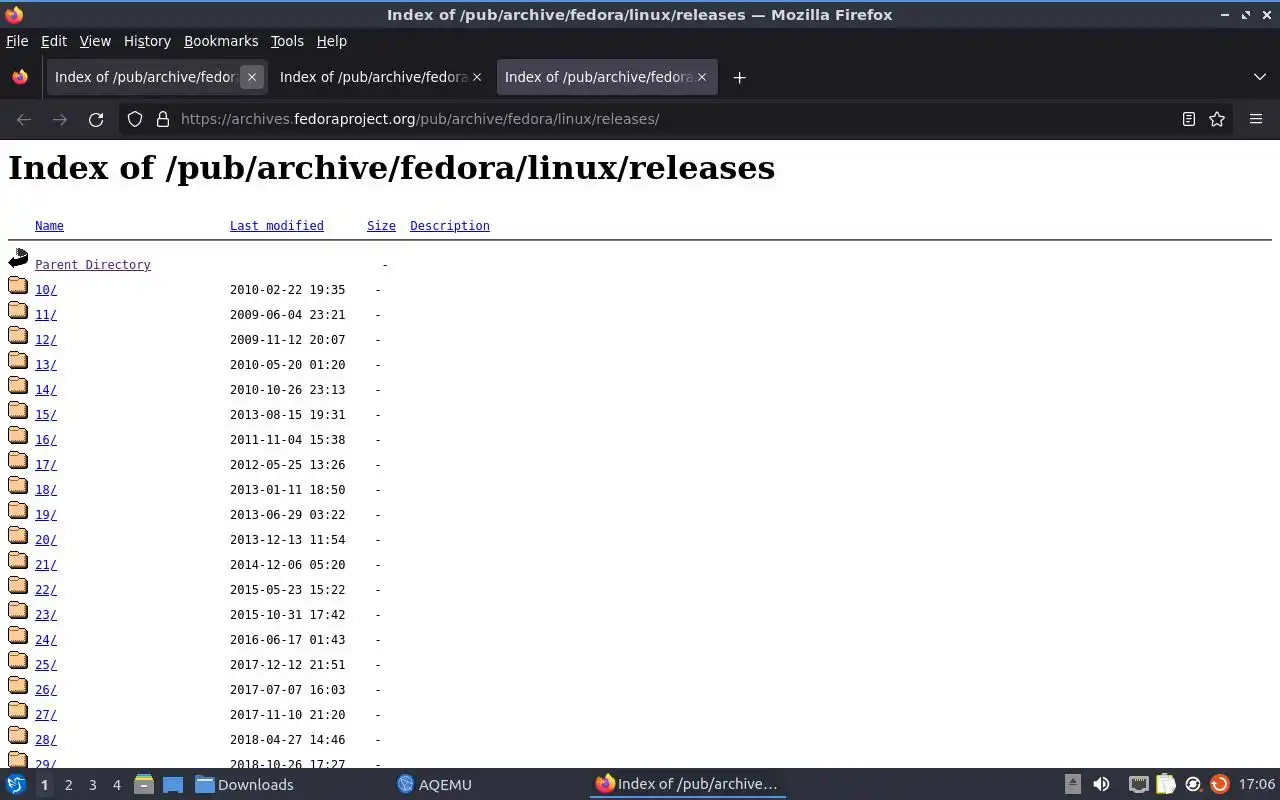Viewport: 1280px width, 800px height.
Task: Open the desktop start menu icon in taskbar
Action: click(x=16, y=784)
